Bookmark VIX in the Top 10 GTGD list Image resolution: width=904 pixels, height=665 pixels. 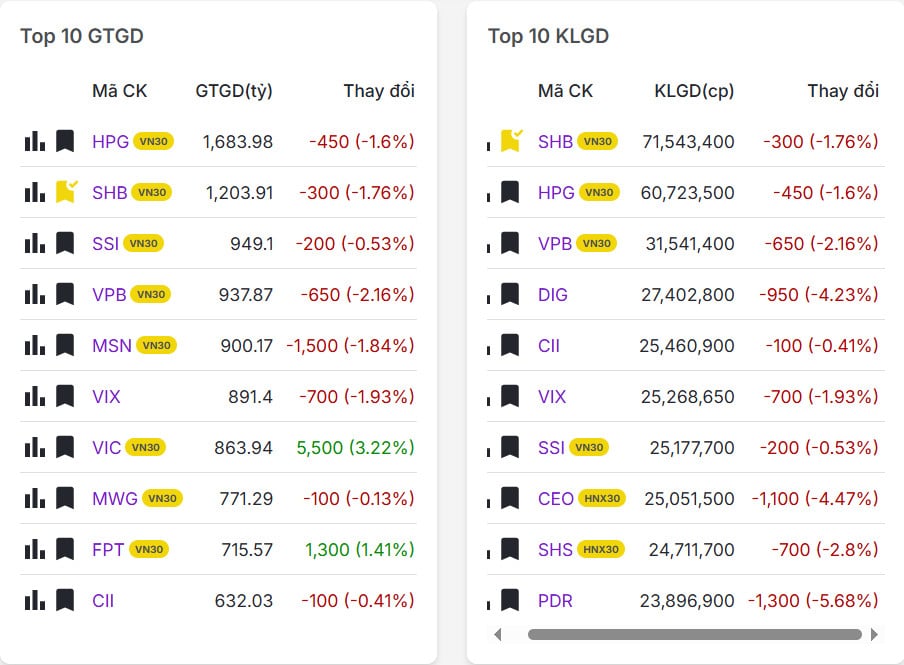[65, 396]
